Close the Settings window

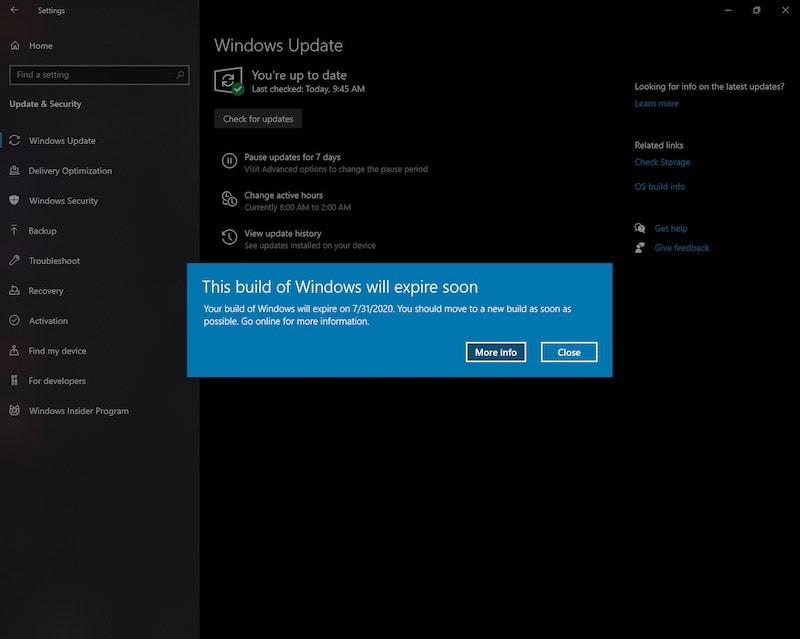tap(785, 10)
